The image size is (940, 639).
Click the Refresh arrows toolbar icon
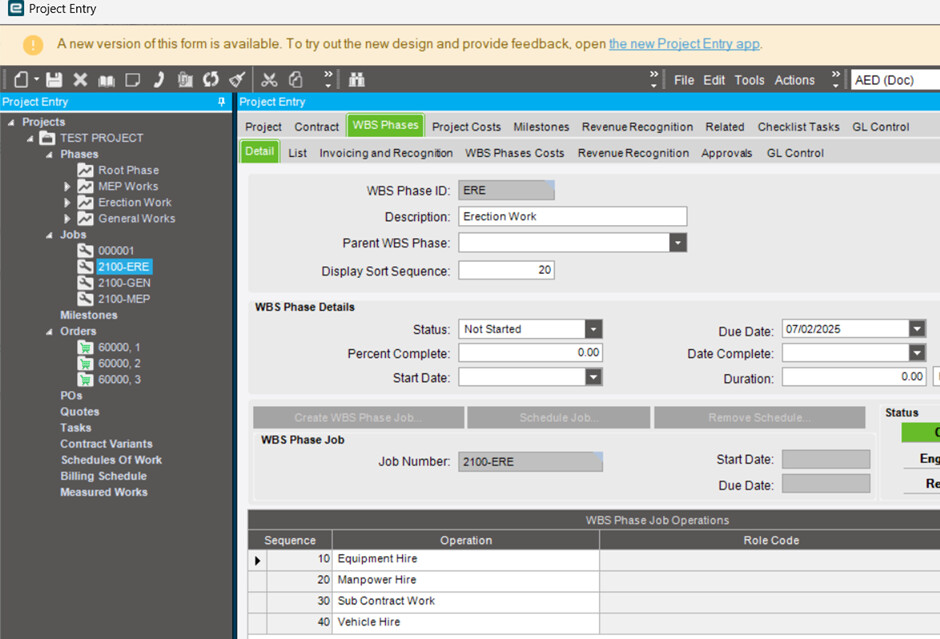pyautogui.click(x=211, y=80)
